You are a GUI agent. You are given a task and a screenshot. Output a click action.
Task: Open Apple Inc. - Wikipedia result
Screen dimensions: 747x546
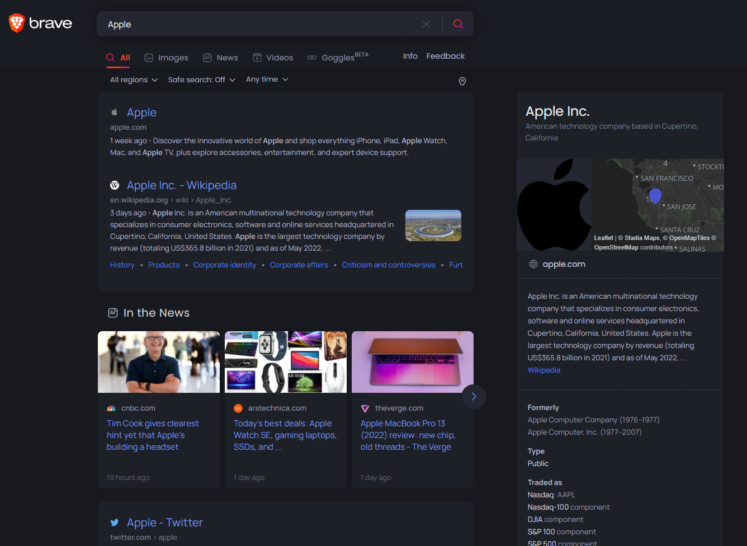(182, 185)
